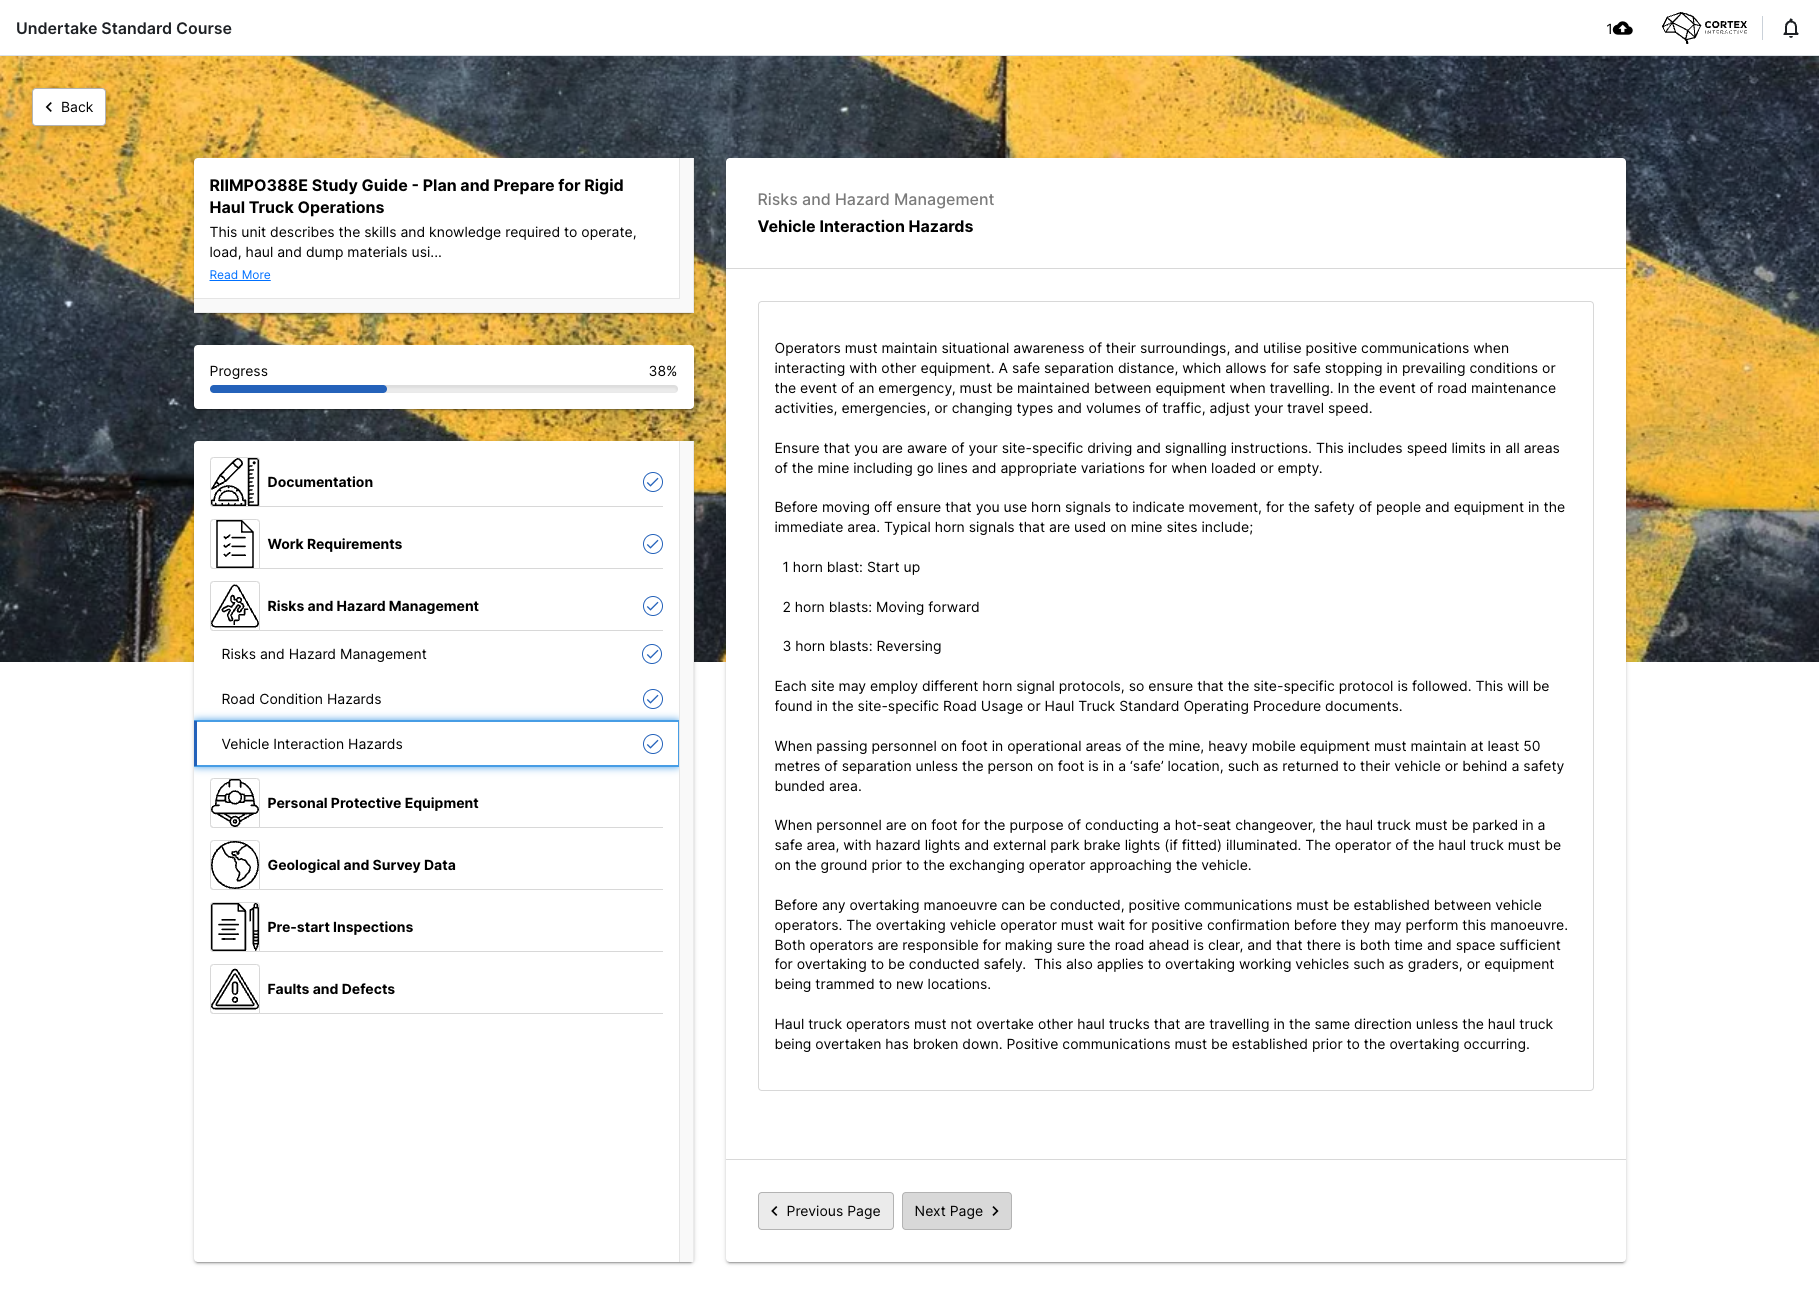
Task: Click checkmark on Risks and Hazard Management sub-item
Action: [652, 654]
